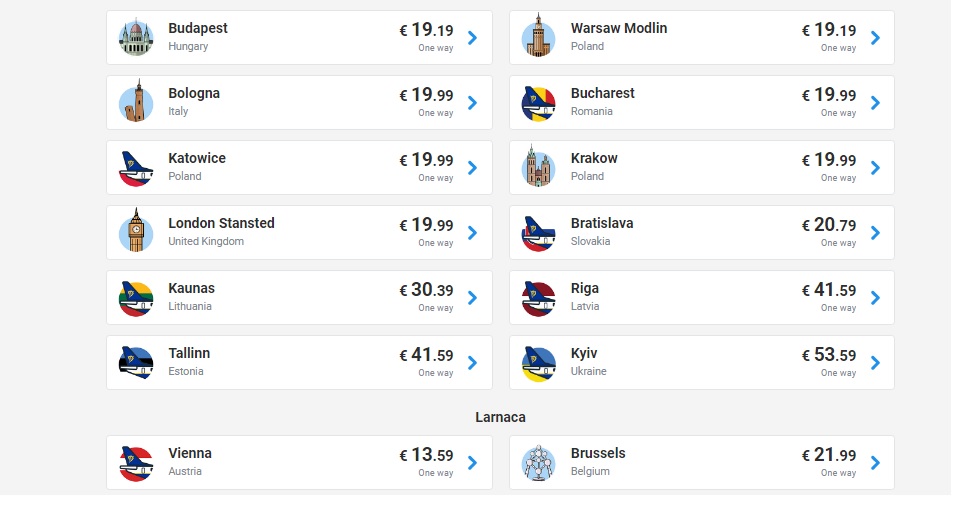
Task: Click the Brussels Atomium icon
Action: click(538, 463)
